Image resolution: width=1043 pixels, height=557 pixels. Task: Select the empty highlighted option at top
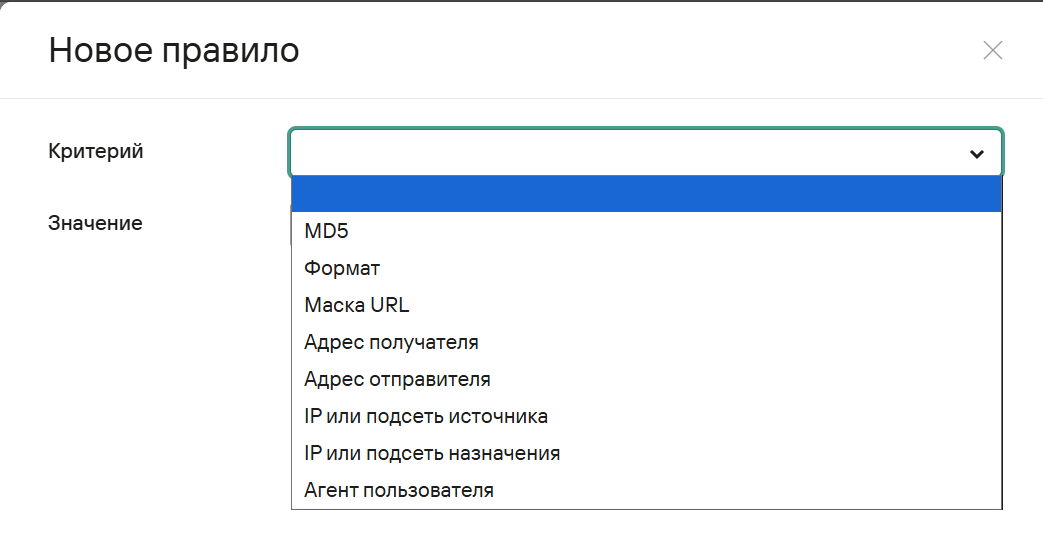click(646, 194)
